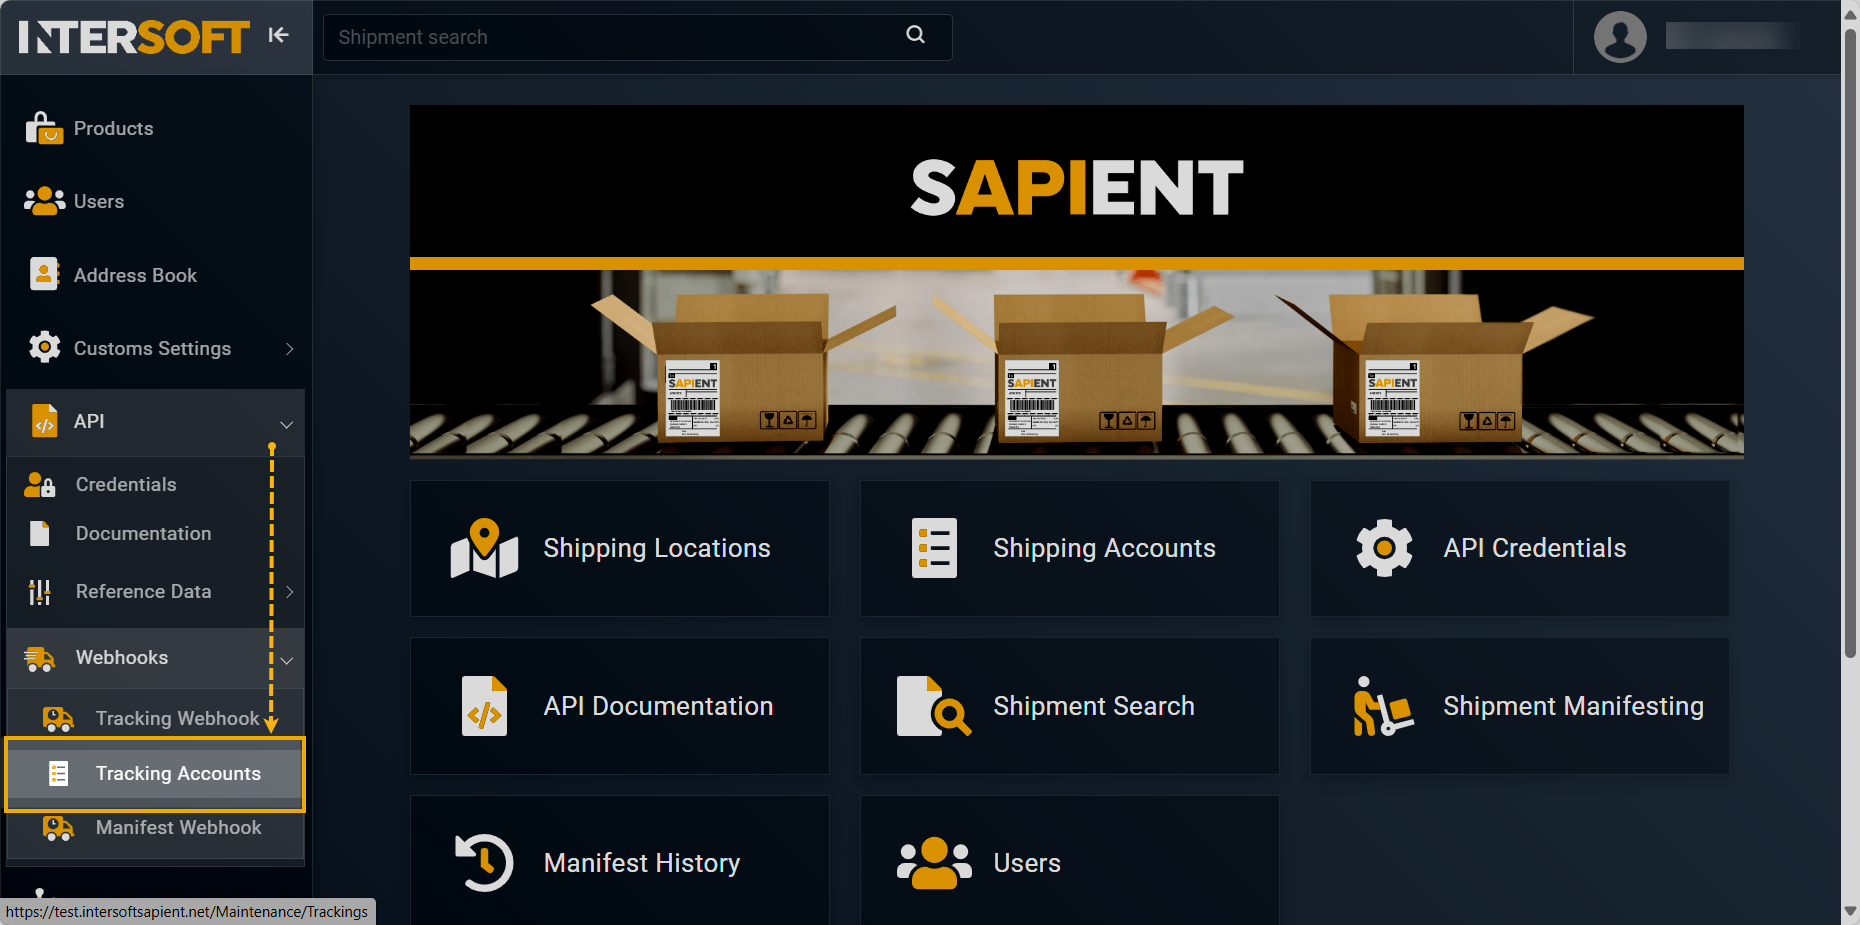
Task: Click the API code file icon
Action: [44, 421]
